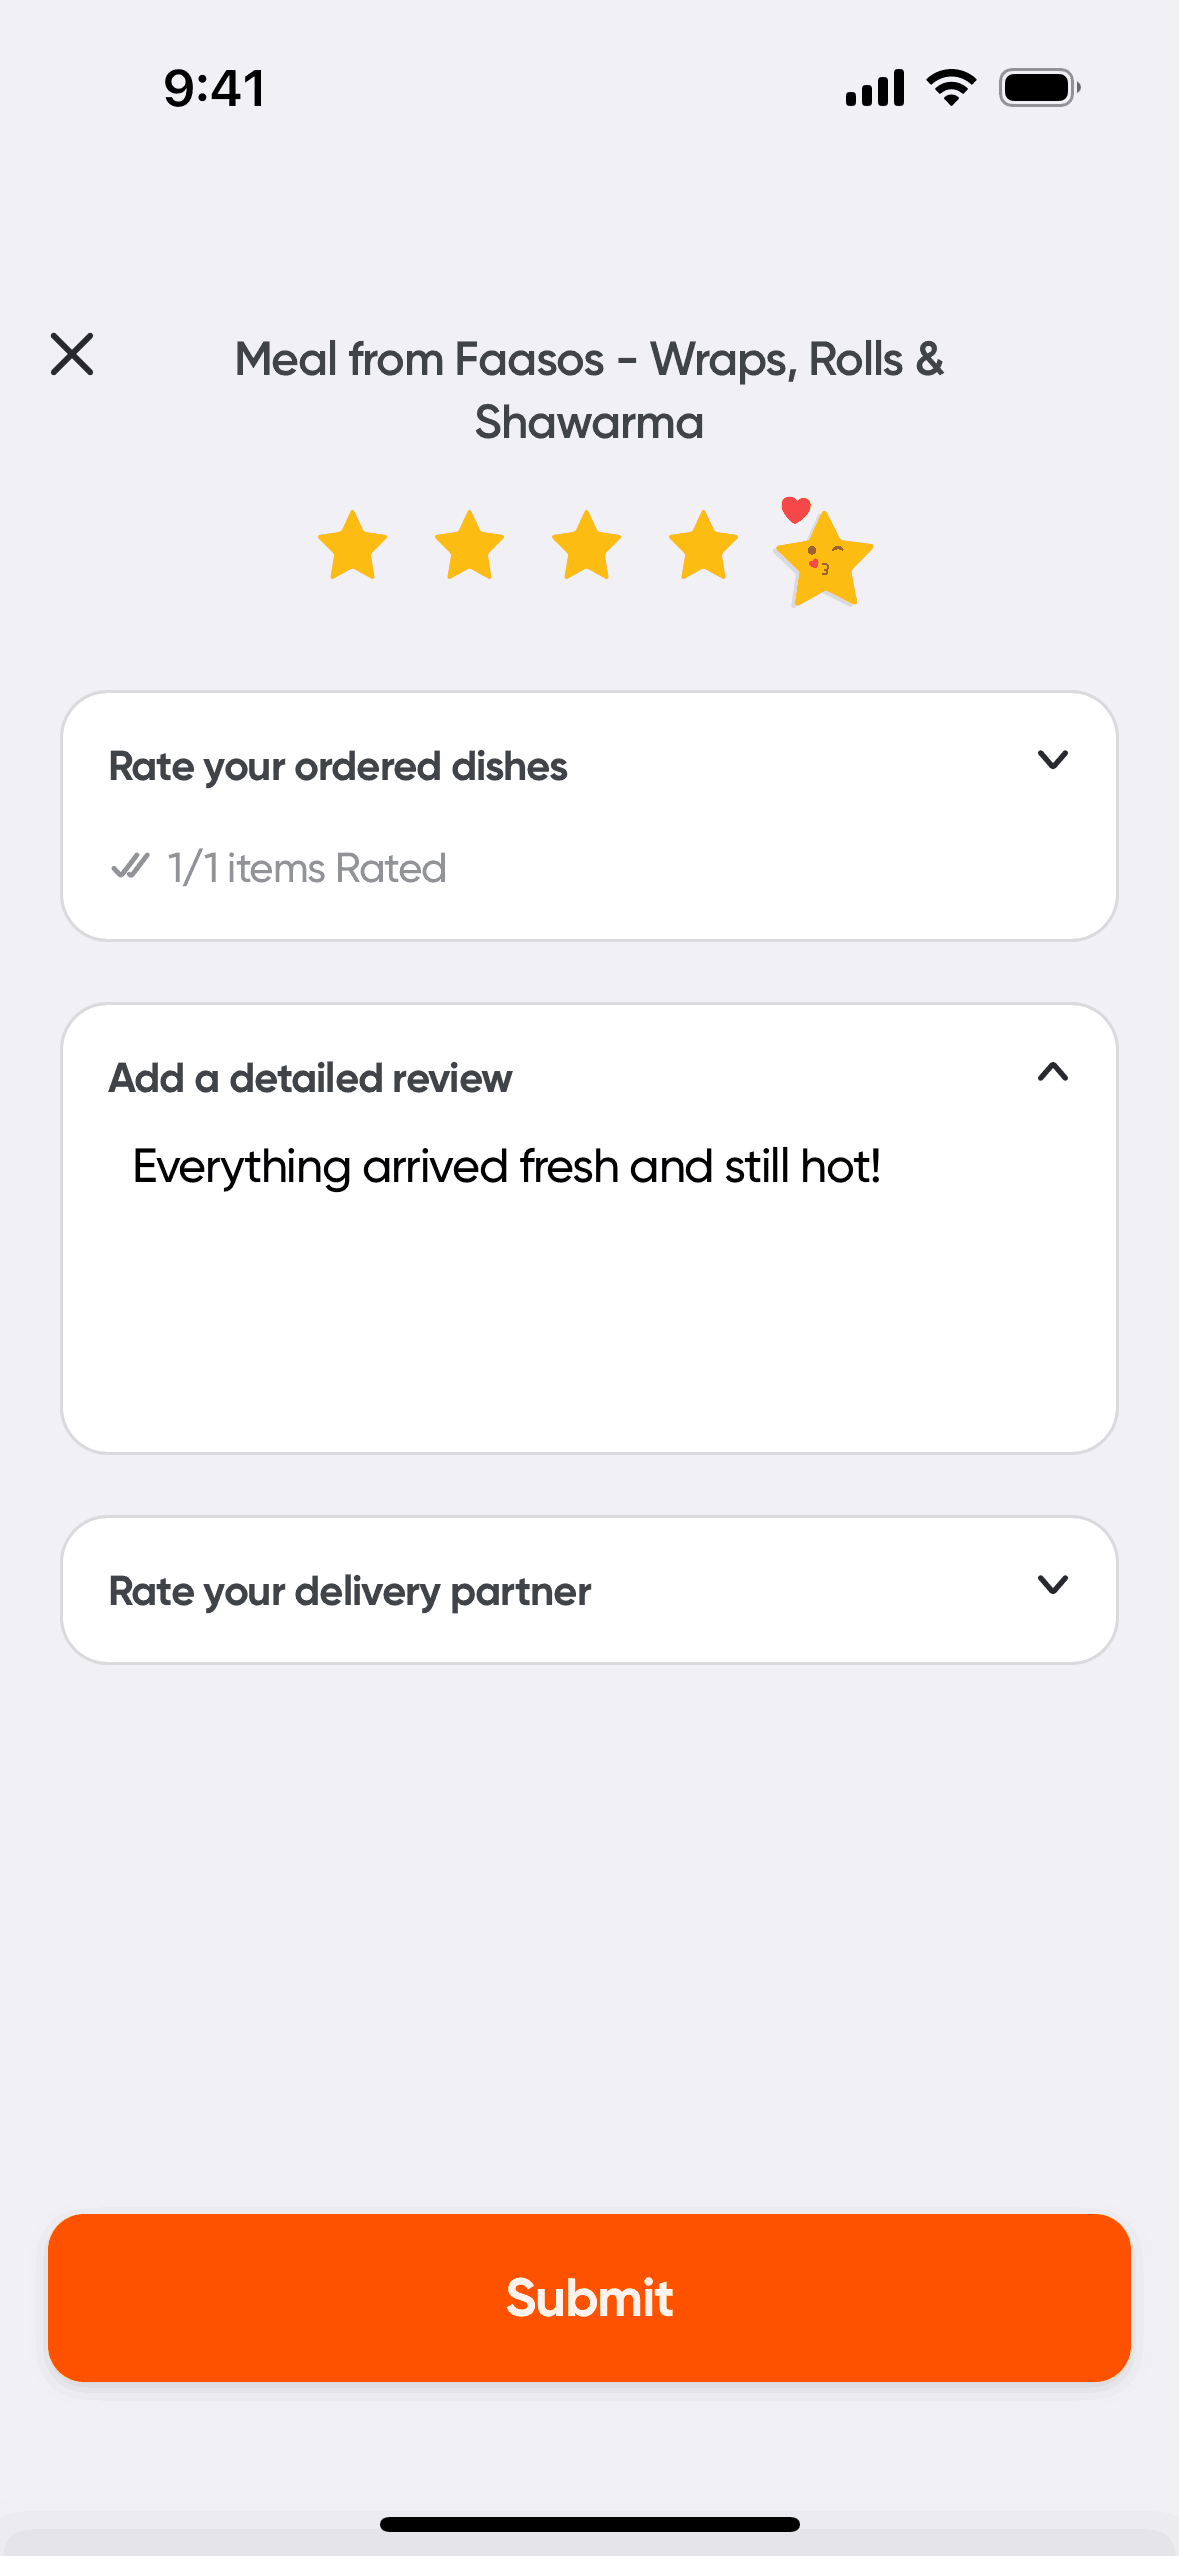Image resolution: width=1179 pixels, height=2556 pixels.
Task: Tap the "Add a detailed review" heading
Action: coord(310,1079)
